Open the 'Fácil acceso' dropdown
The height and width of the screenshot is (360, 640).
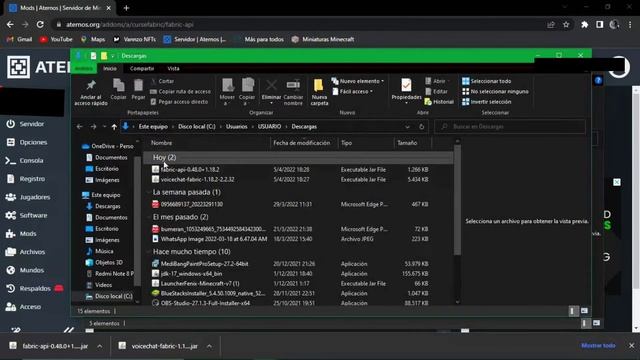coord(353,91)
